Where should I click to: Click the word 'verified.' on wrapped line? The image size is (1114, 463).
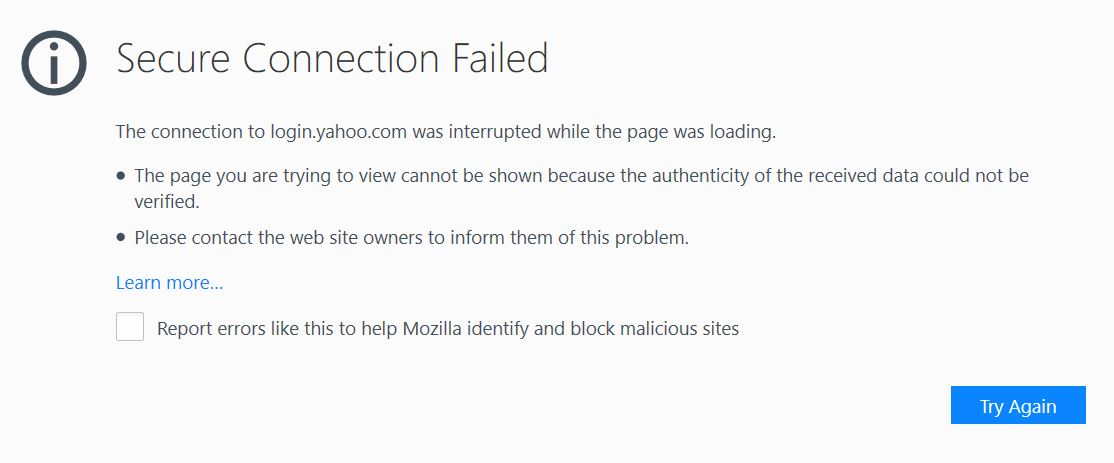167,202
